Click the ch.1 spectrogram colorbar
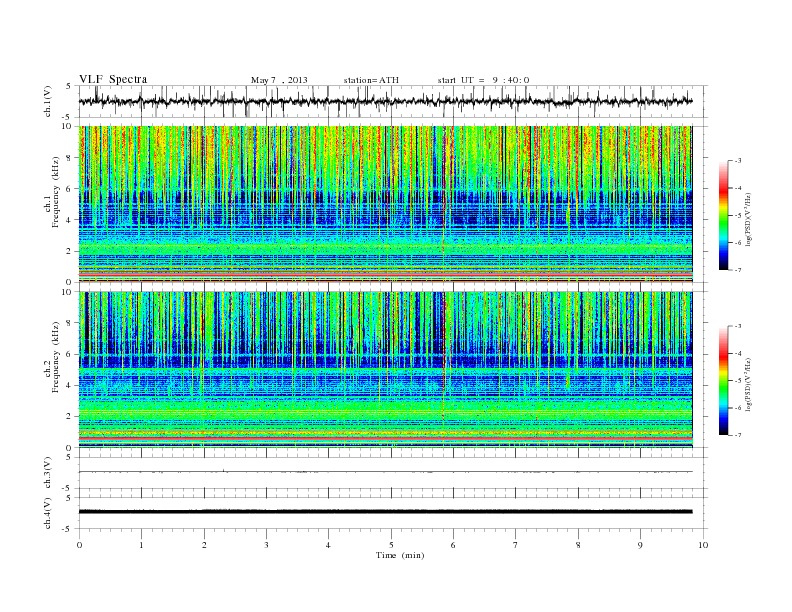 (x=723, y=215)
